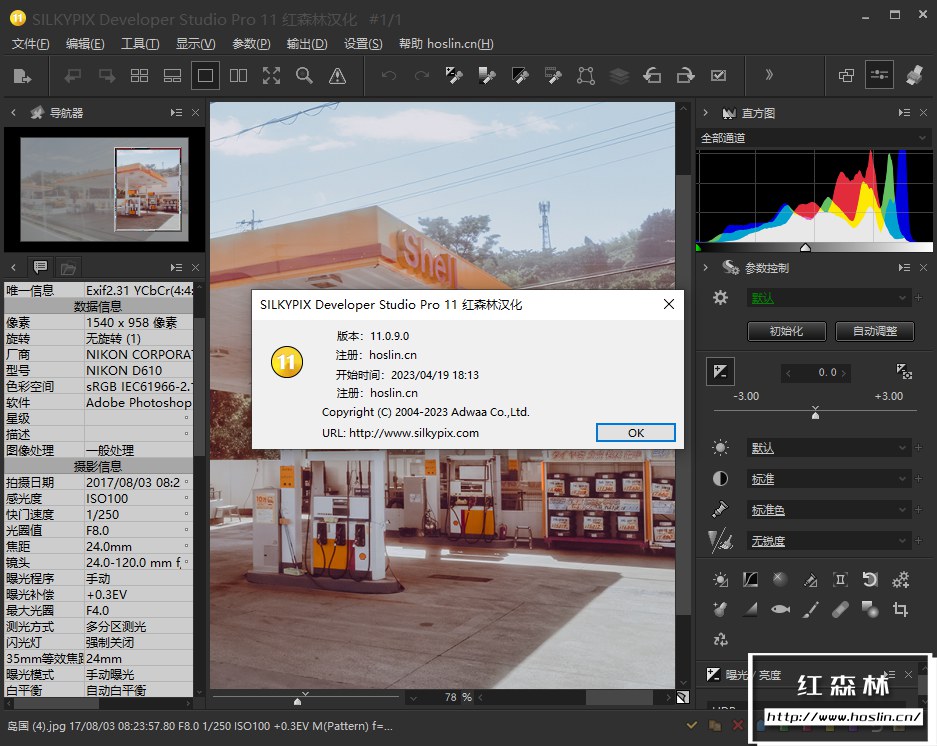Click the fit-to-screen arrows icon
Image resolution: width=937 pixels, height=746 pixels.
coord(271,75)
